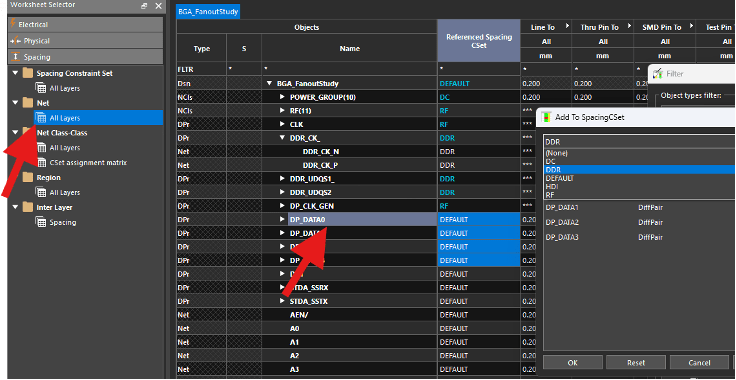Click the Spacing Constraint Set folder icon
The width and height of the screenshot is (736, 380).
coord(28,73)
